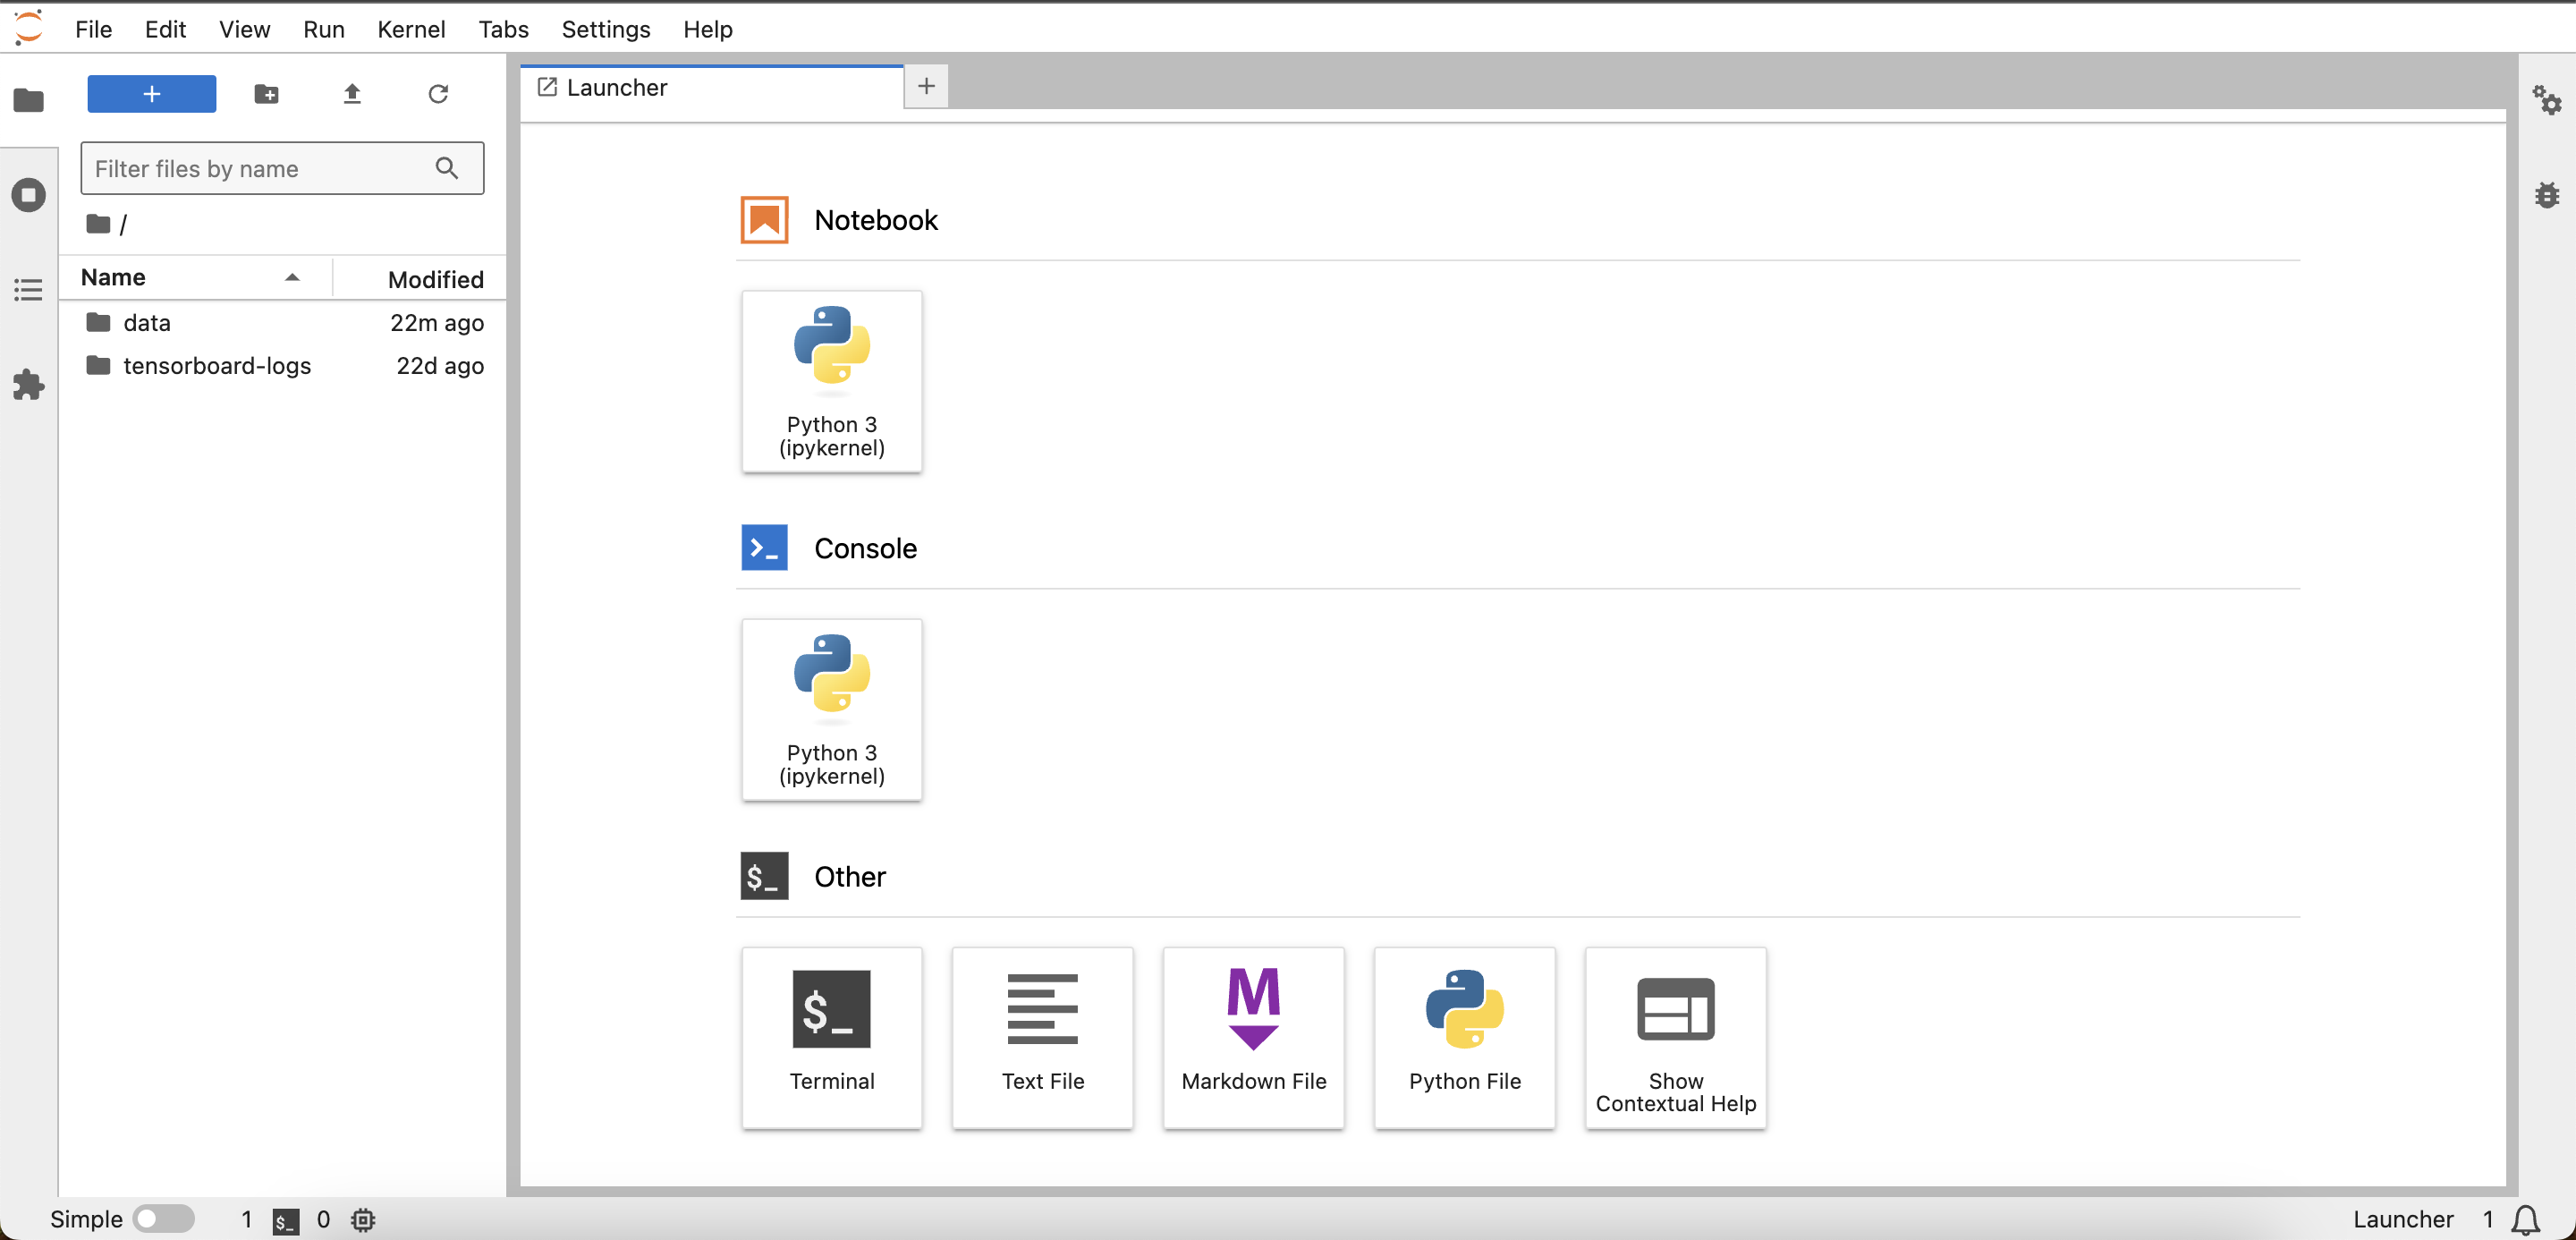Click the Other section heading
This screenshot has width=2576, height=1240.
click(x=850, y=876)
